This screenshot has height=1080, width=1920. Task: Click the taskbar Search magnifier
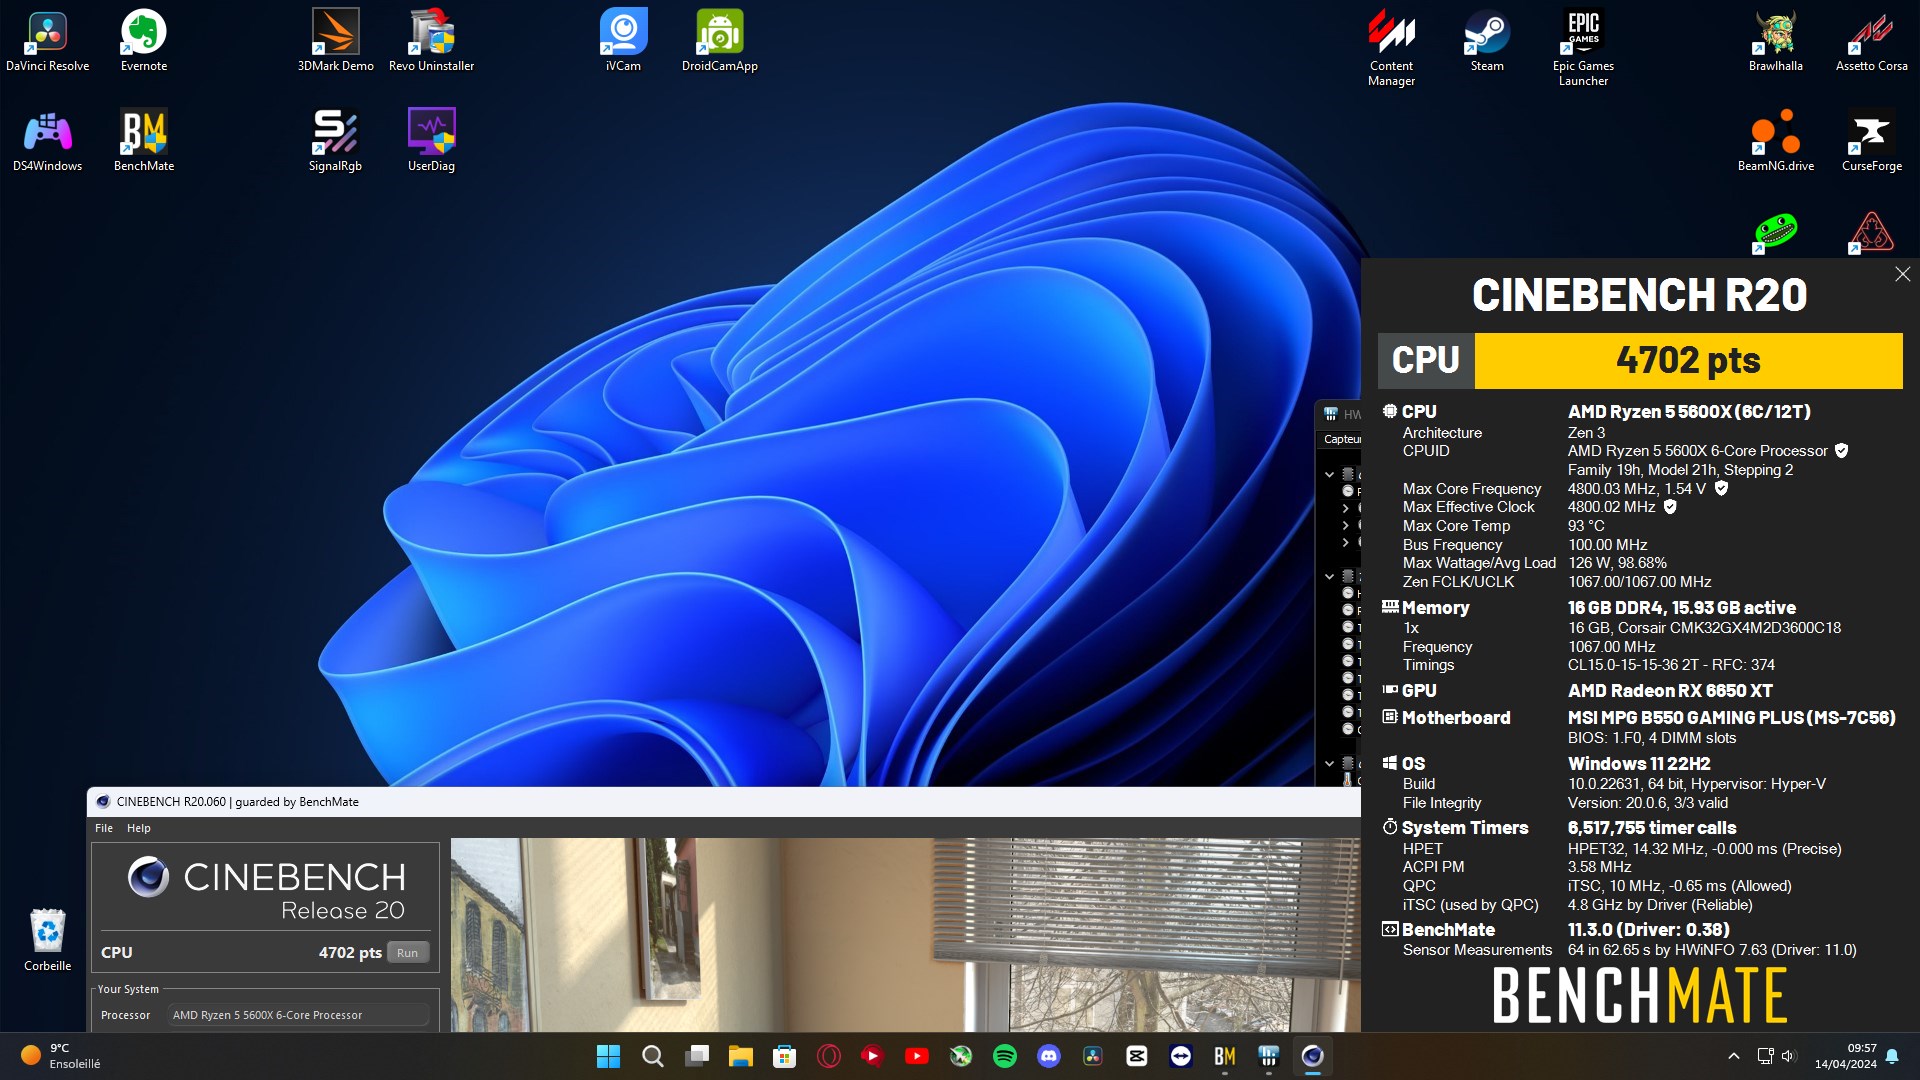coord(652,1056)
